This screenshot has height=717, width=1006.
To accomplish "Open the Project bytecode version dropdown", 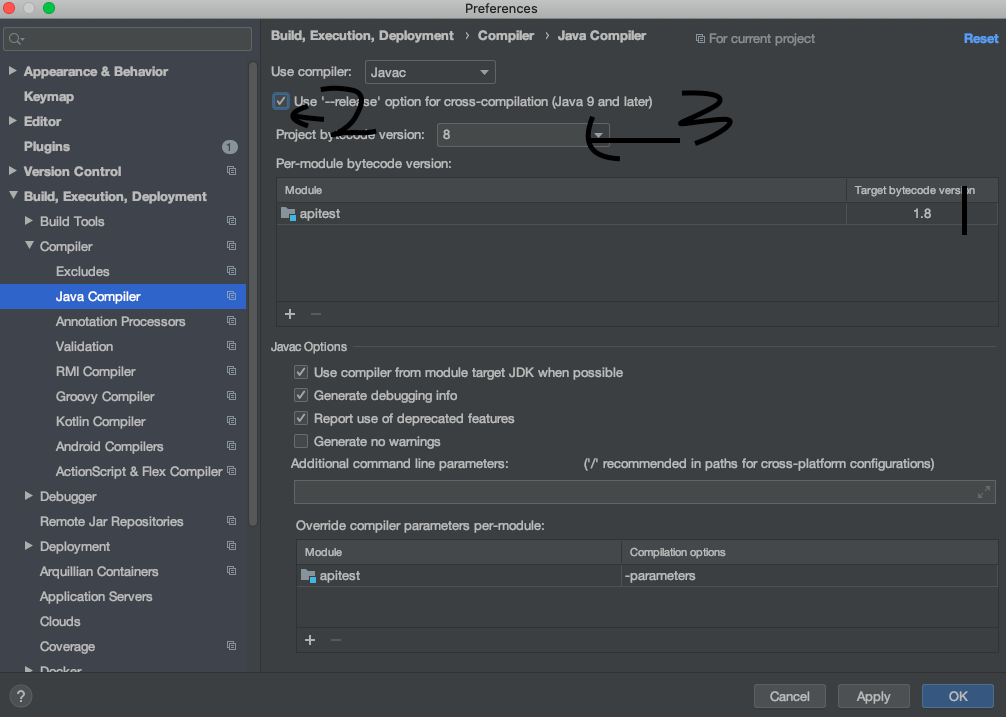I will 523,135.
